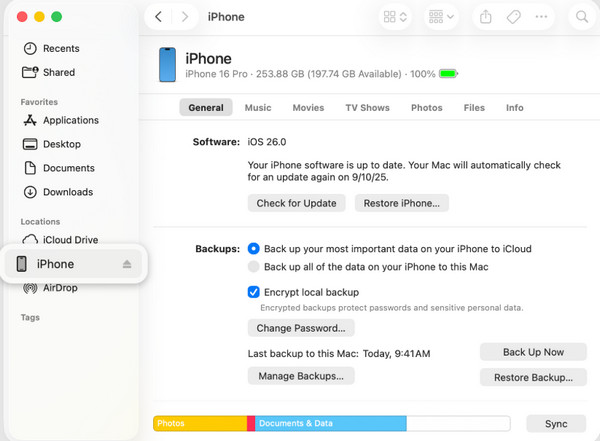Click the iPhone device icon in sidebar
The image size is (600, 441).
tap(22, 264)
